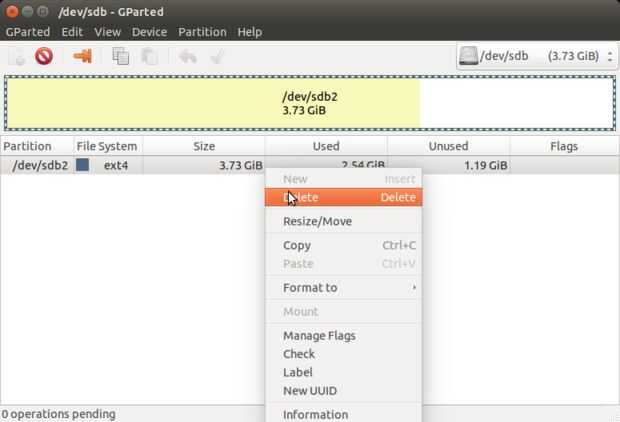Expand the Format to submenu
620x422 pixels.
click(x=343, y=288)
